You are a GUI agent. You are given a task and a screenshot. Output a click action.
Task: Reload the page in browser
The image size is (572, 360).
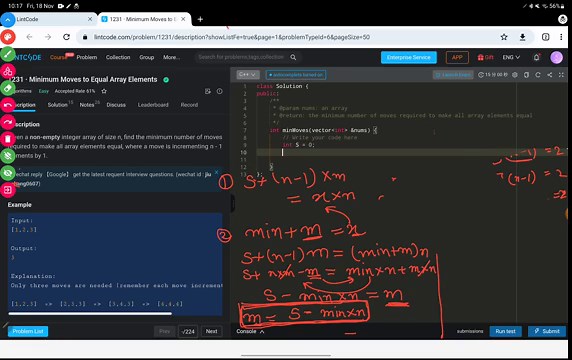pos(66,37)
